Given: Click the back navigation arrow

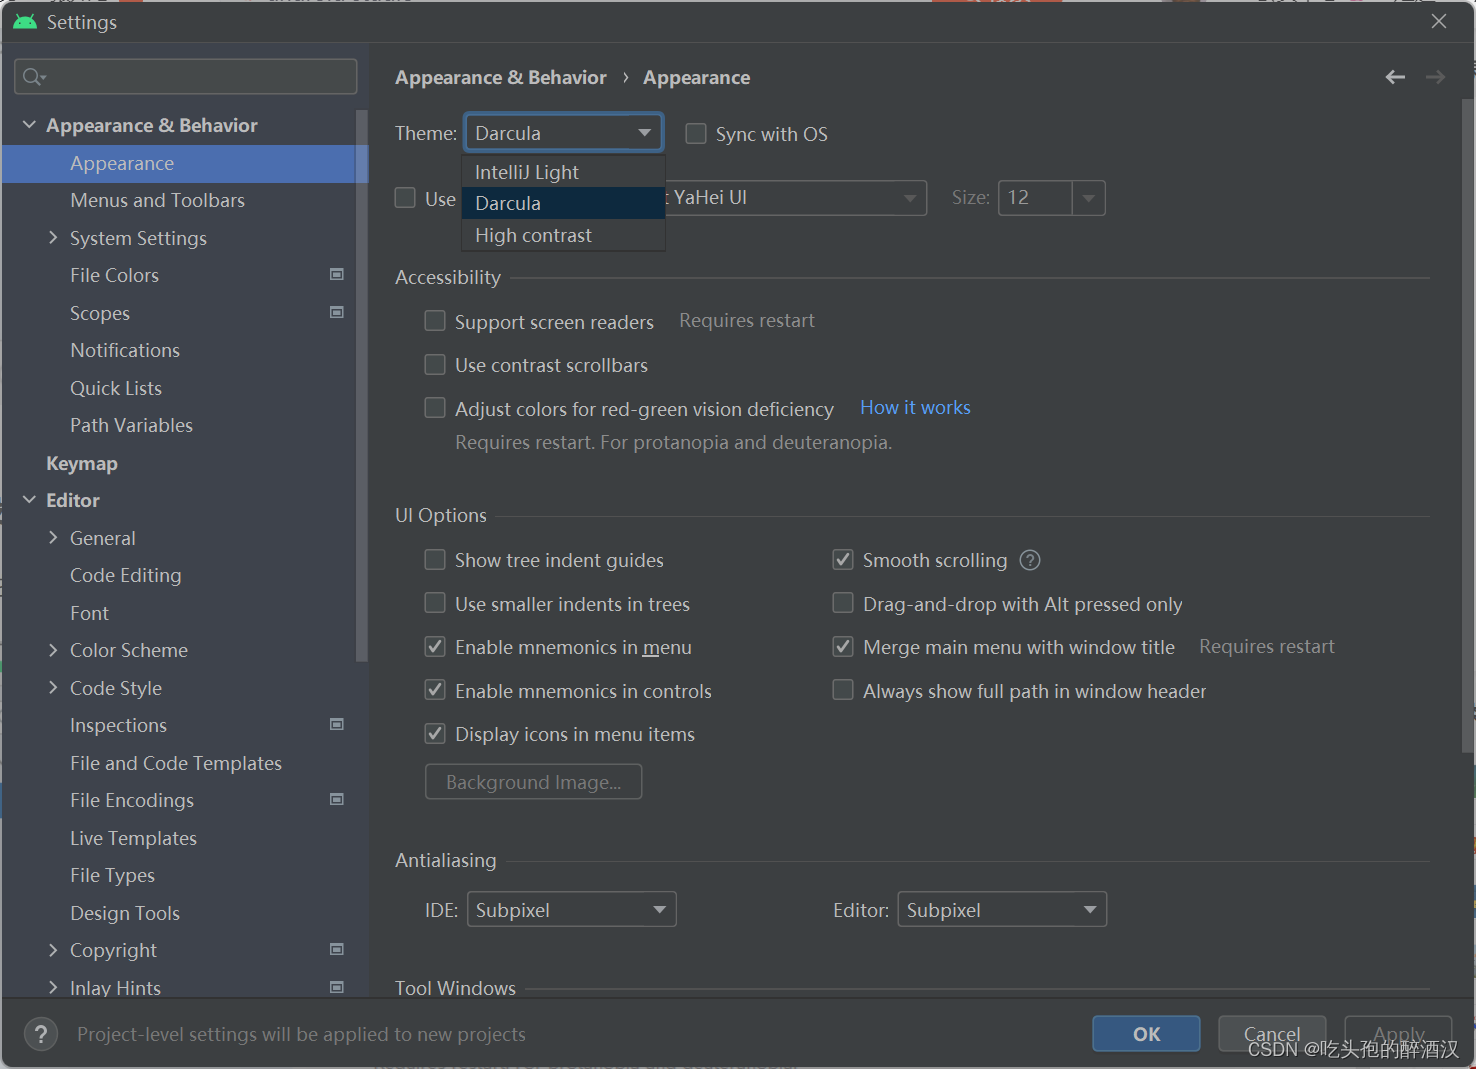Looking at the screenshot, I should click(x=1394, y=77).
